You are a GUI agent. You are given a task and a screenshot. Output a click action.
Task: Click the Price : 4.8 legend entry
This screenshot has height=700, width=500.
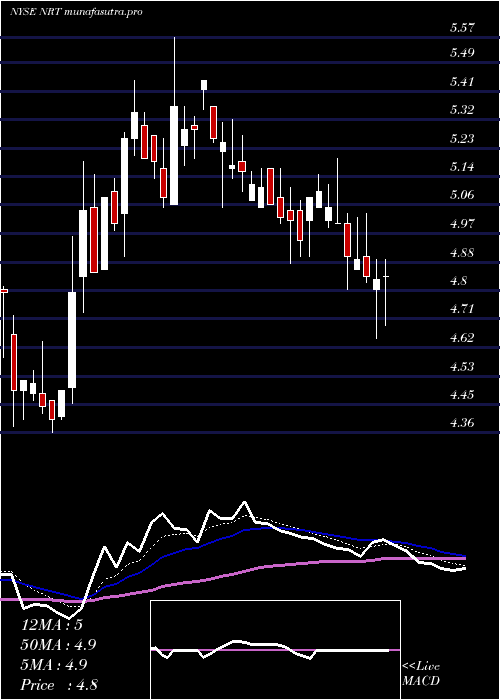coord(59,684)
